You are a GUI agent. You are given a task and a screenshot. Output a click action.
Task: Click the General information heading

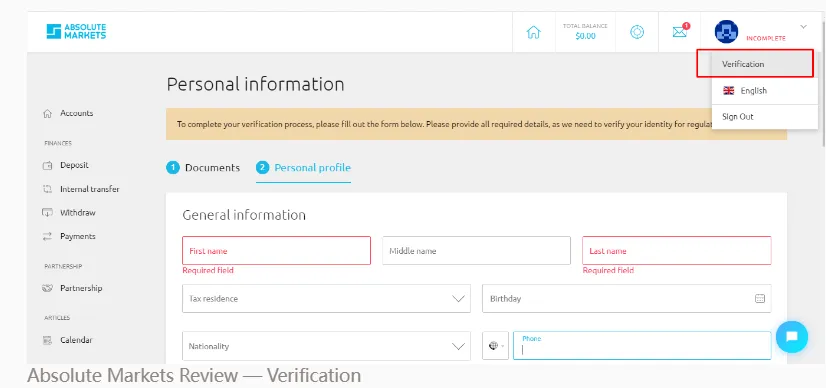point(244,215)
